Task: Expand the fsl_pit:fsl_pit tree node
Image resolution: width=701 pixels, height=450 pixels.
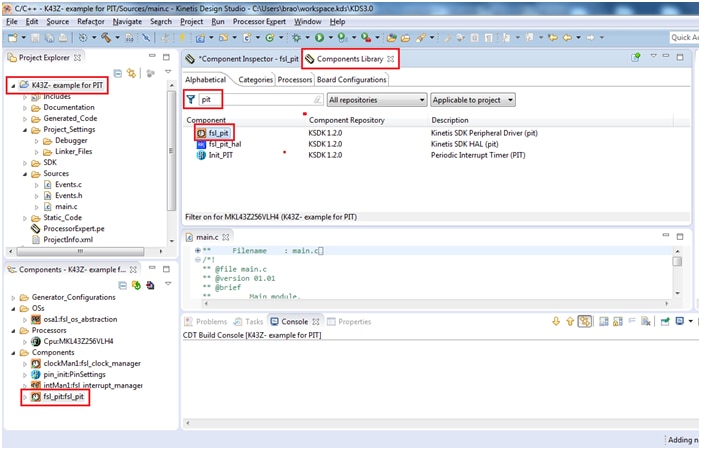Action: click(x=24, y=397)
